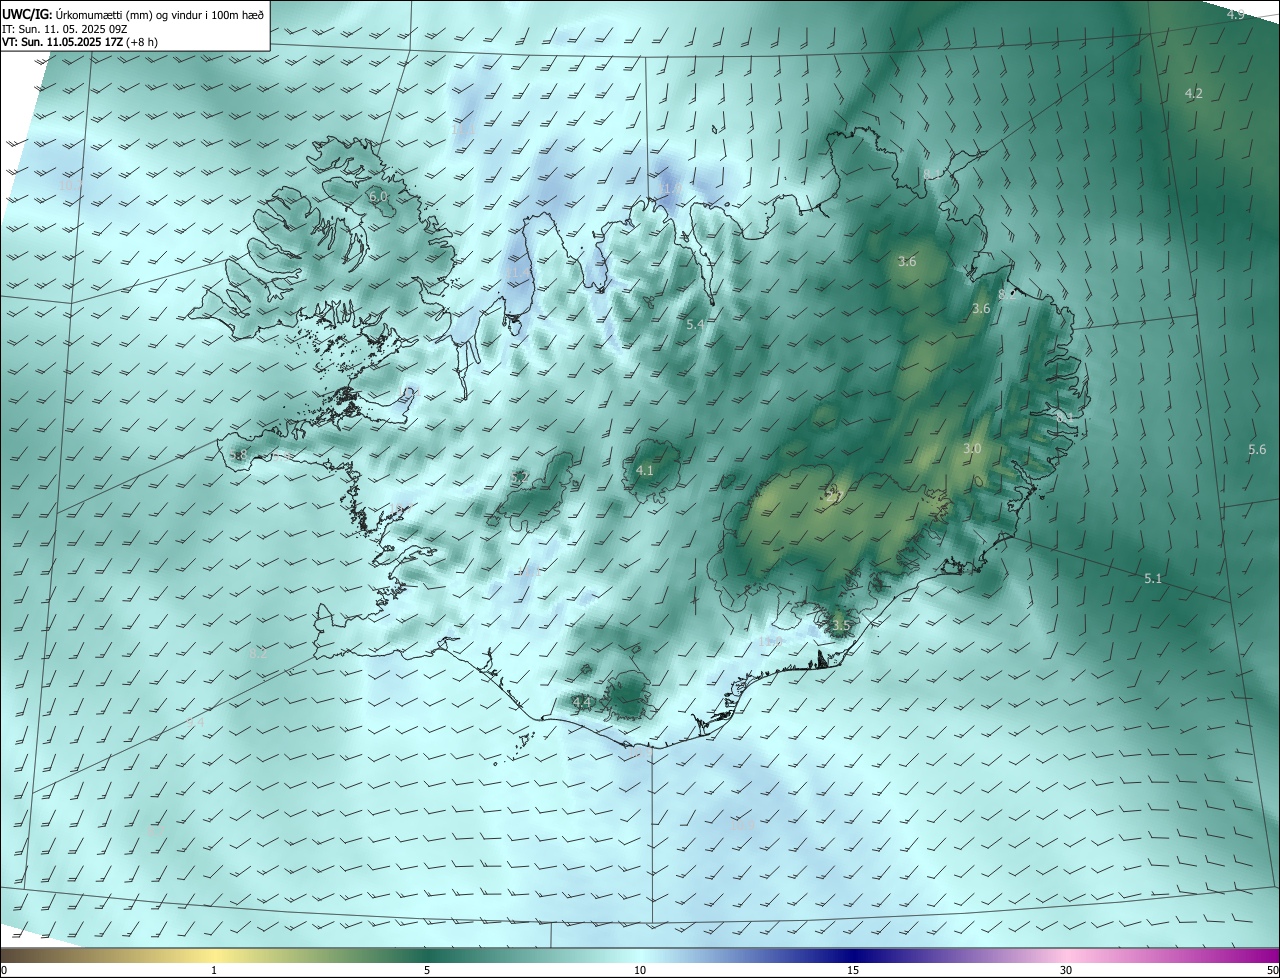Click the title line 'UWC/IG: Úrkomumætti (mm) og vindur'
1280x978 pixels.
click(x=134, y=14)
